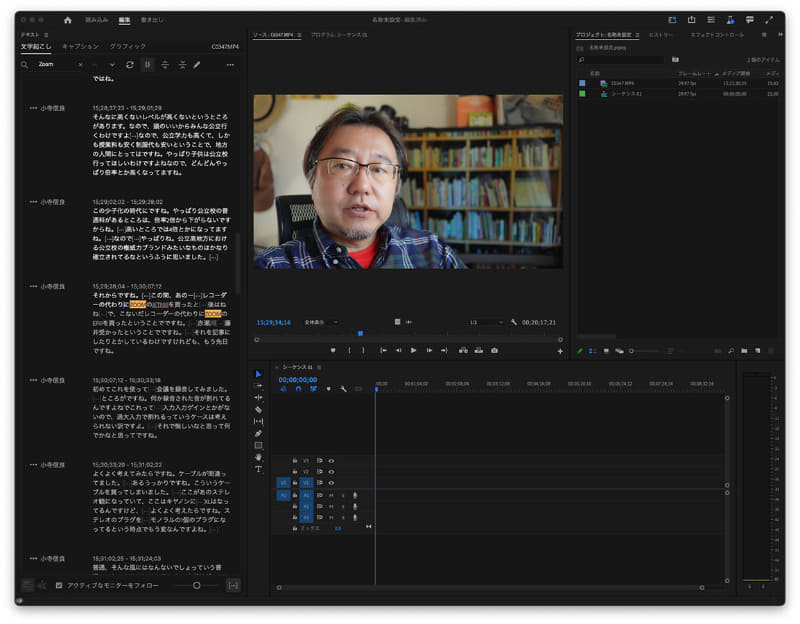The image size is (800, 624).
Task: Click the Export Frame camera icon
Action: [494, 350]
